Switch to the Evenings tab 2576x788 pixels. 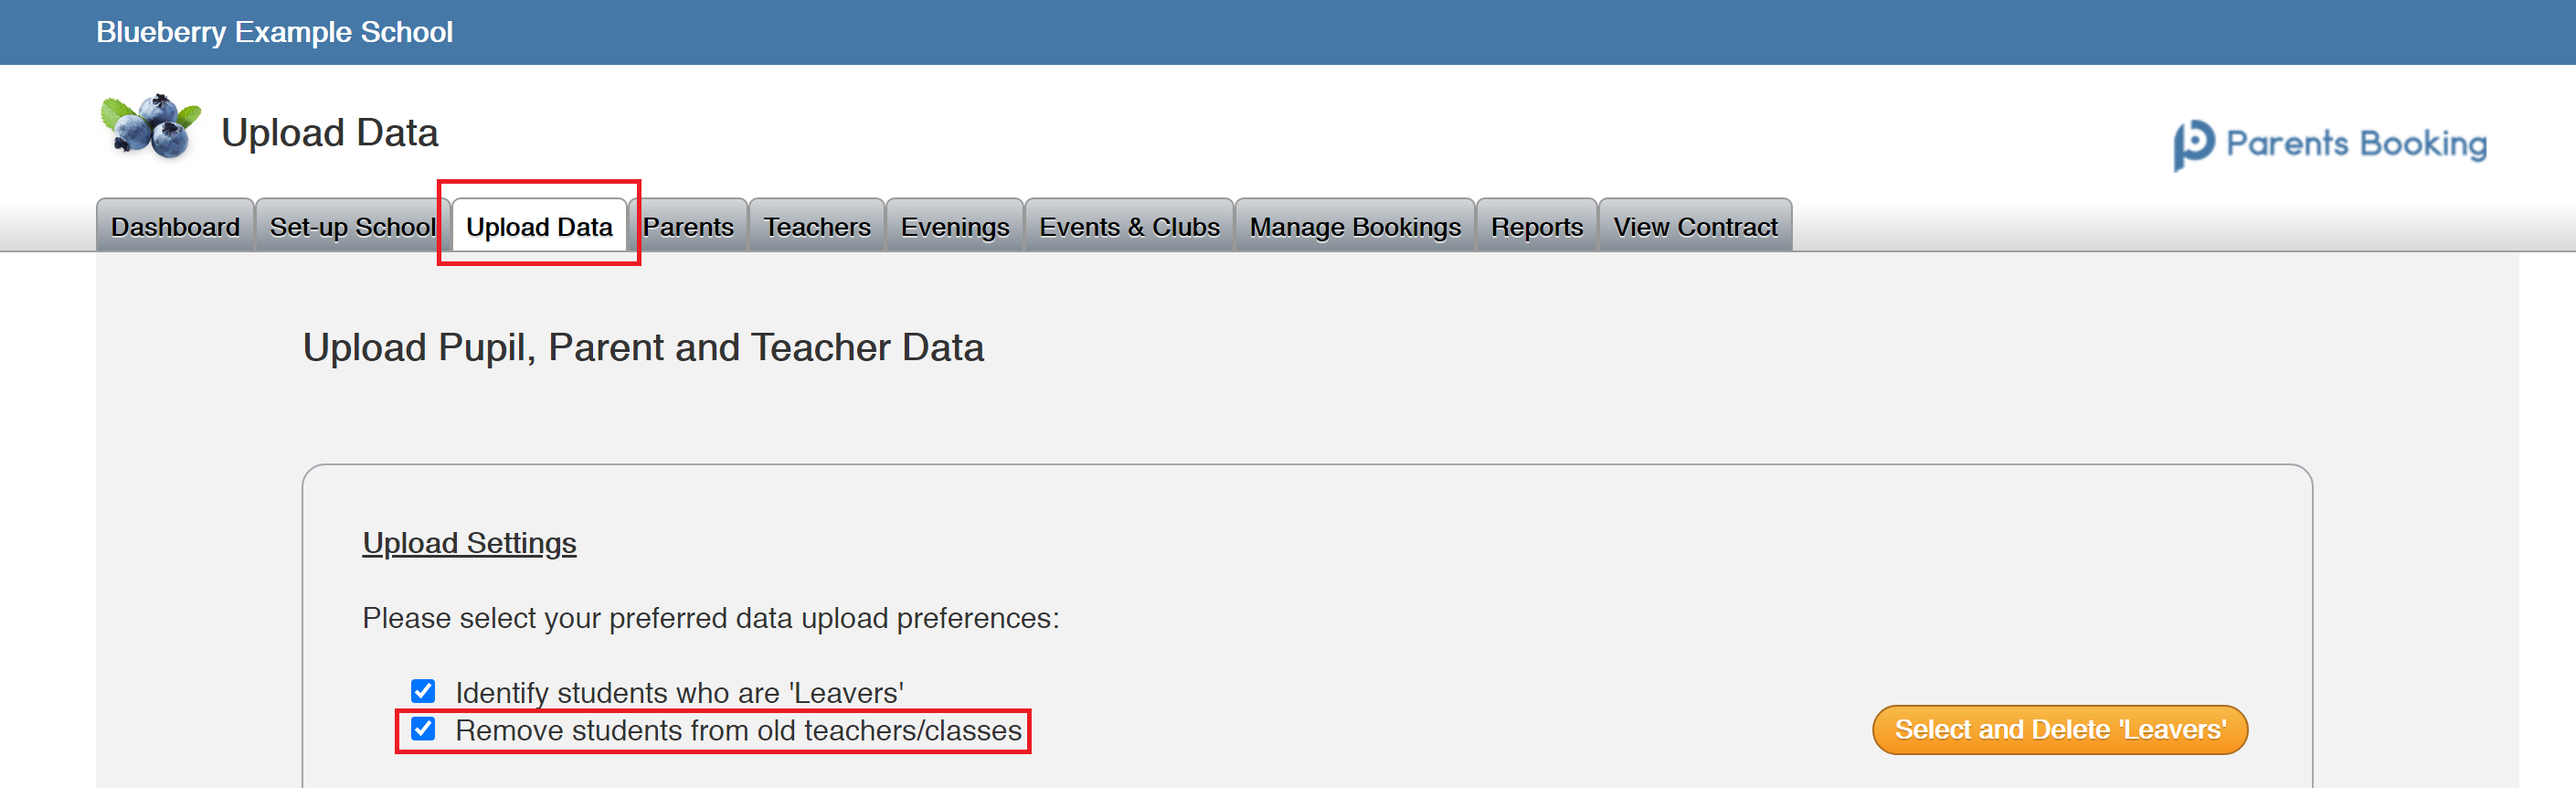[955, 226]
